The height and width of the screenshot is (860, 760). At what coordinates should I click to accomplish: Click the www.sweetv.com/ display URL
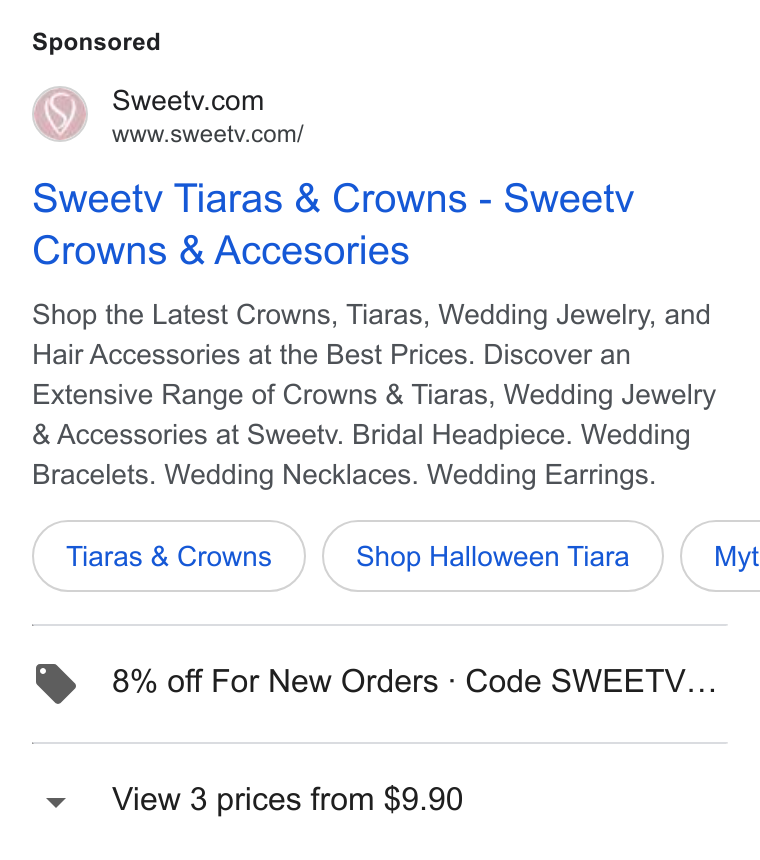point(208,134)
